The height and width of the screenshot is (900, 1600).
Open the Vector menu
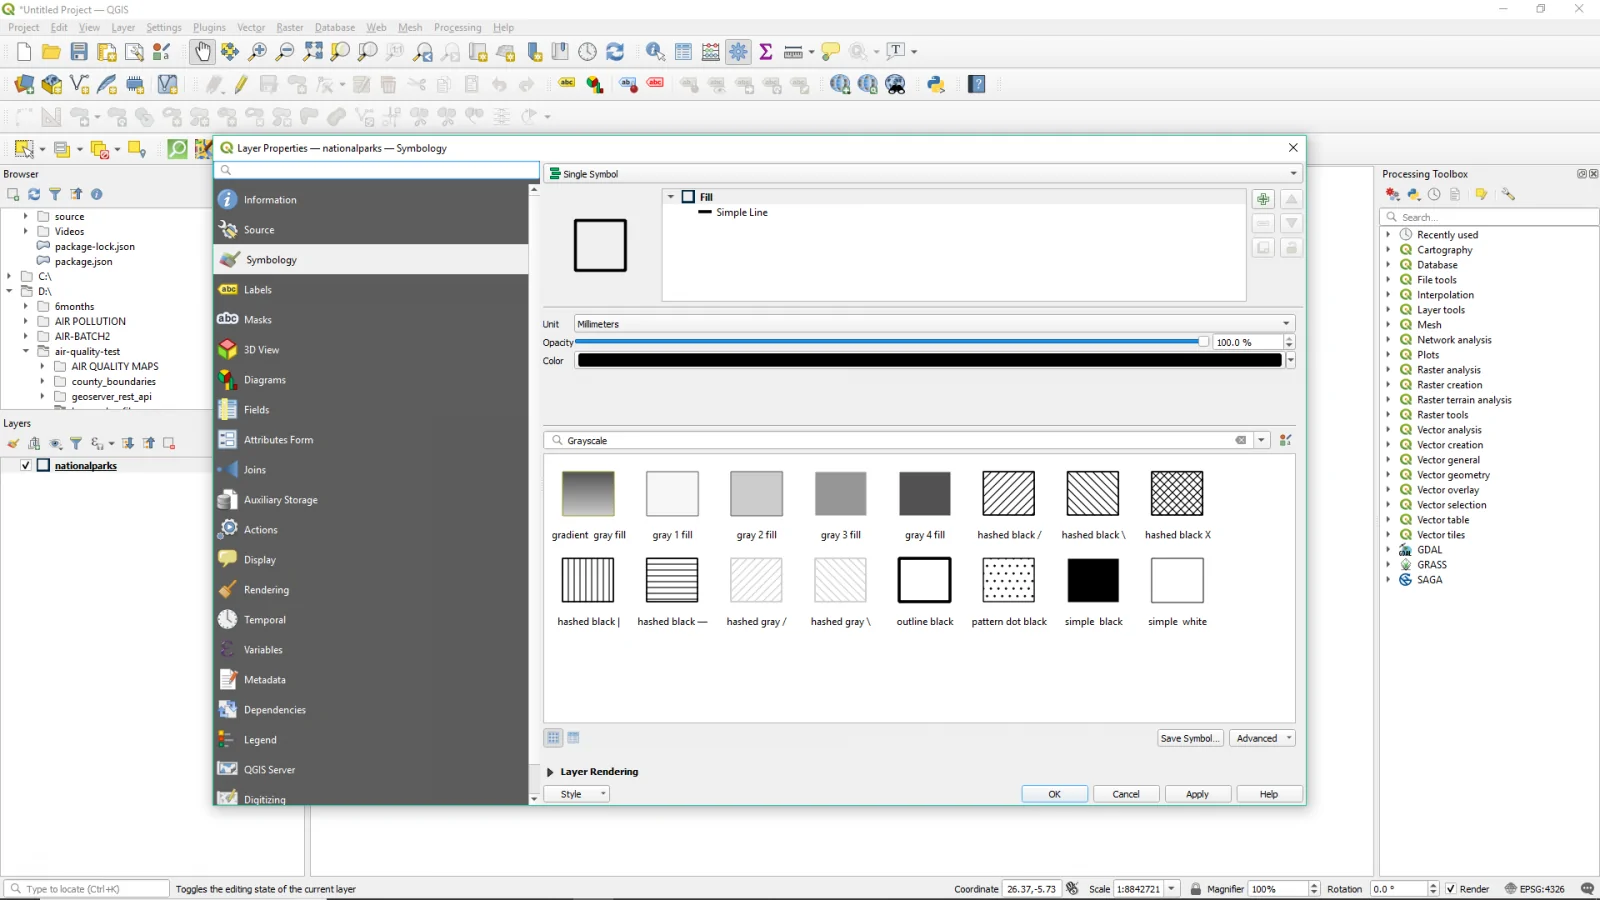point(251,27)
